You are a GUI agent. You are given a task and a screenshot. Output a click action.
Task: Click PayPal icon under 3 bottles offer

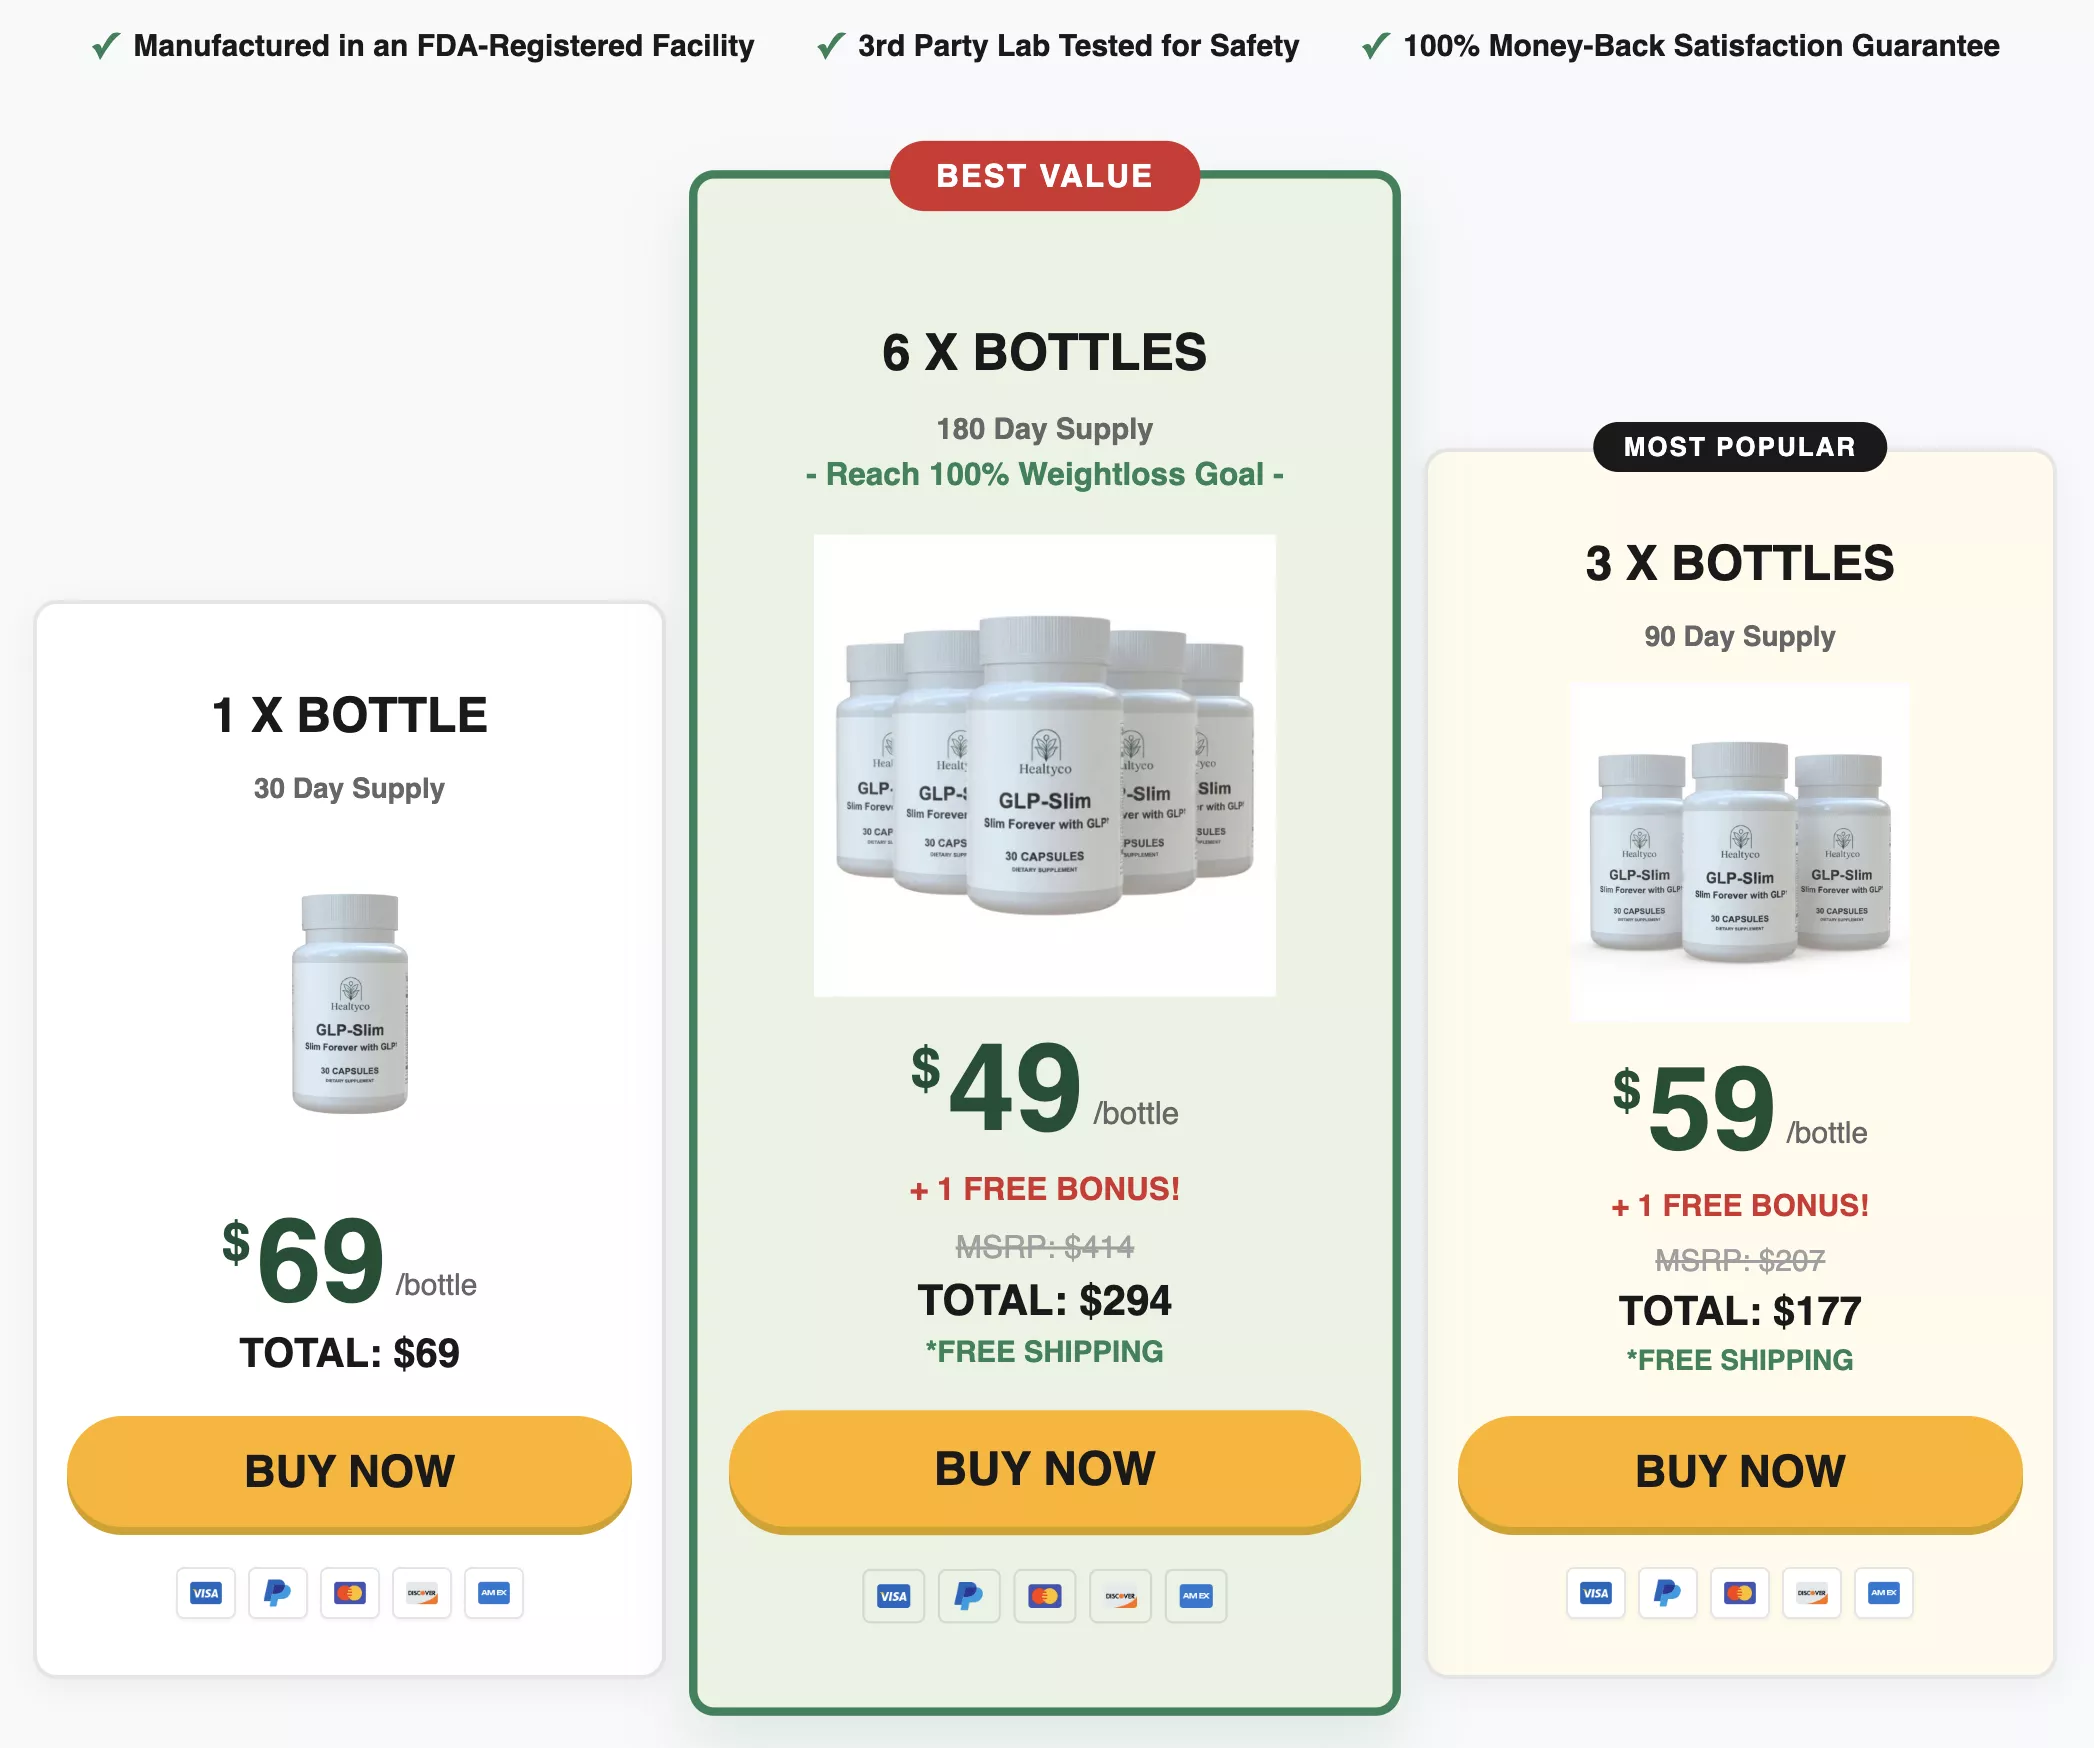coord(1667,1593)
